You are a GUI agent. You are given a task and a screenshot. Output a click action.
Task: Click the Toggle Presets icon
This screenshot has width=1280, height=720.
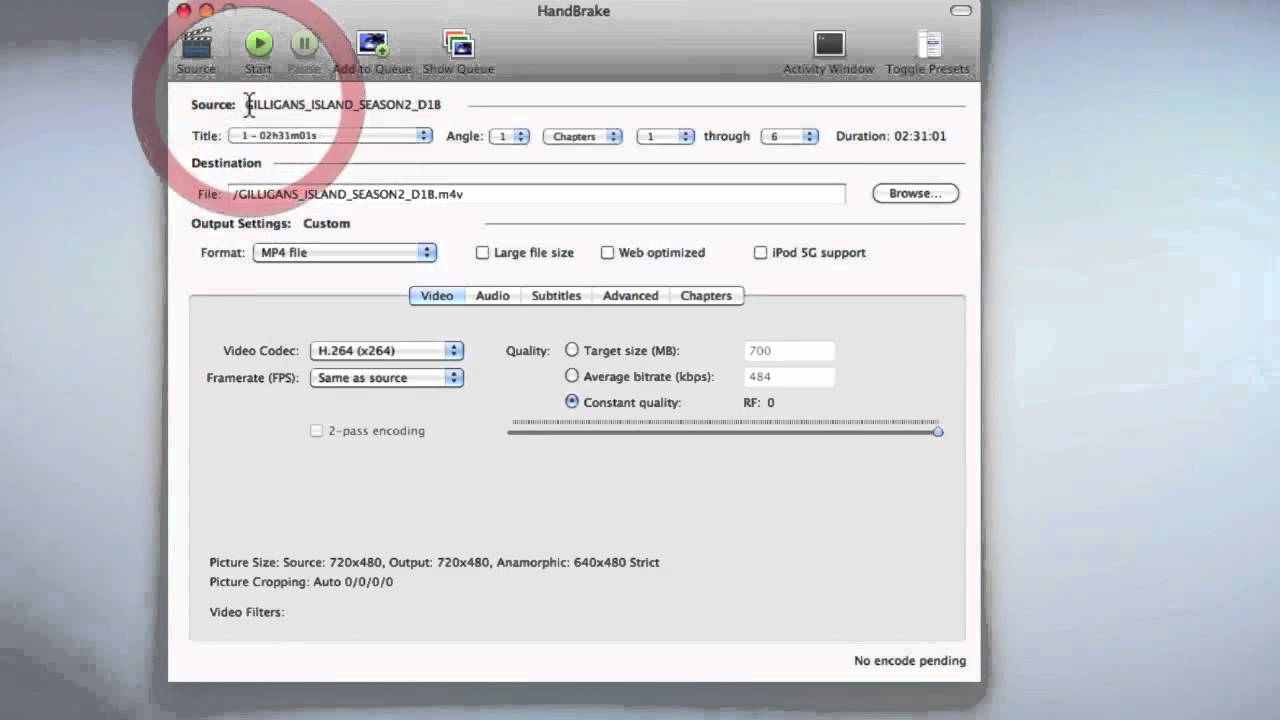pos(929,44)
